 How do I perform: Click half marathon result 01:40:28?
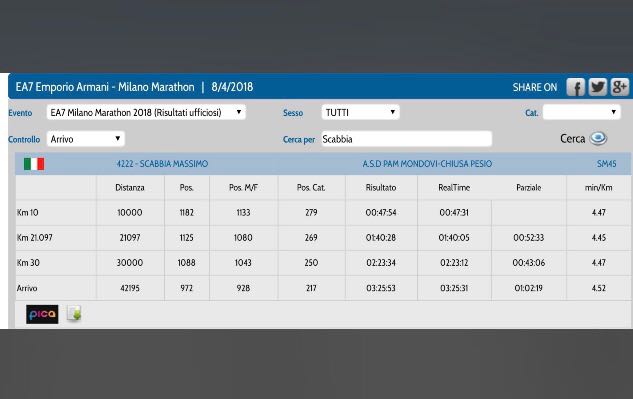tap(380, 237)
